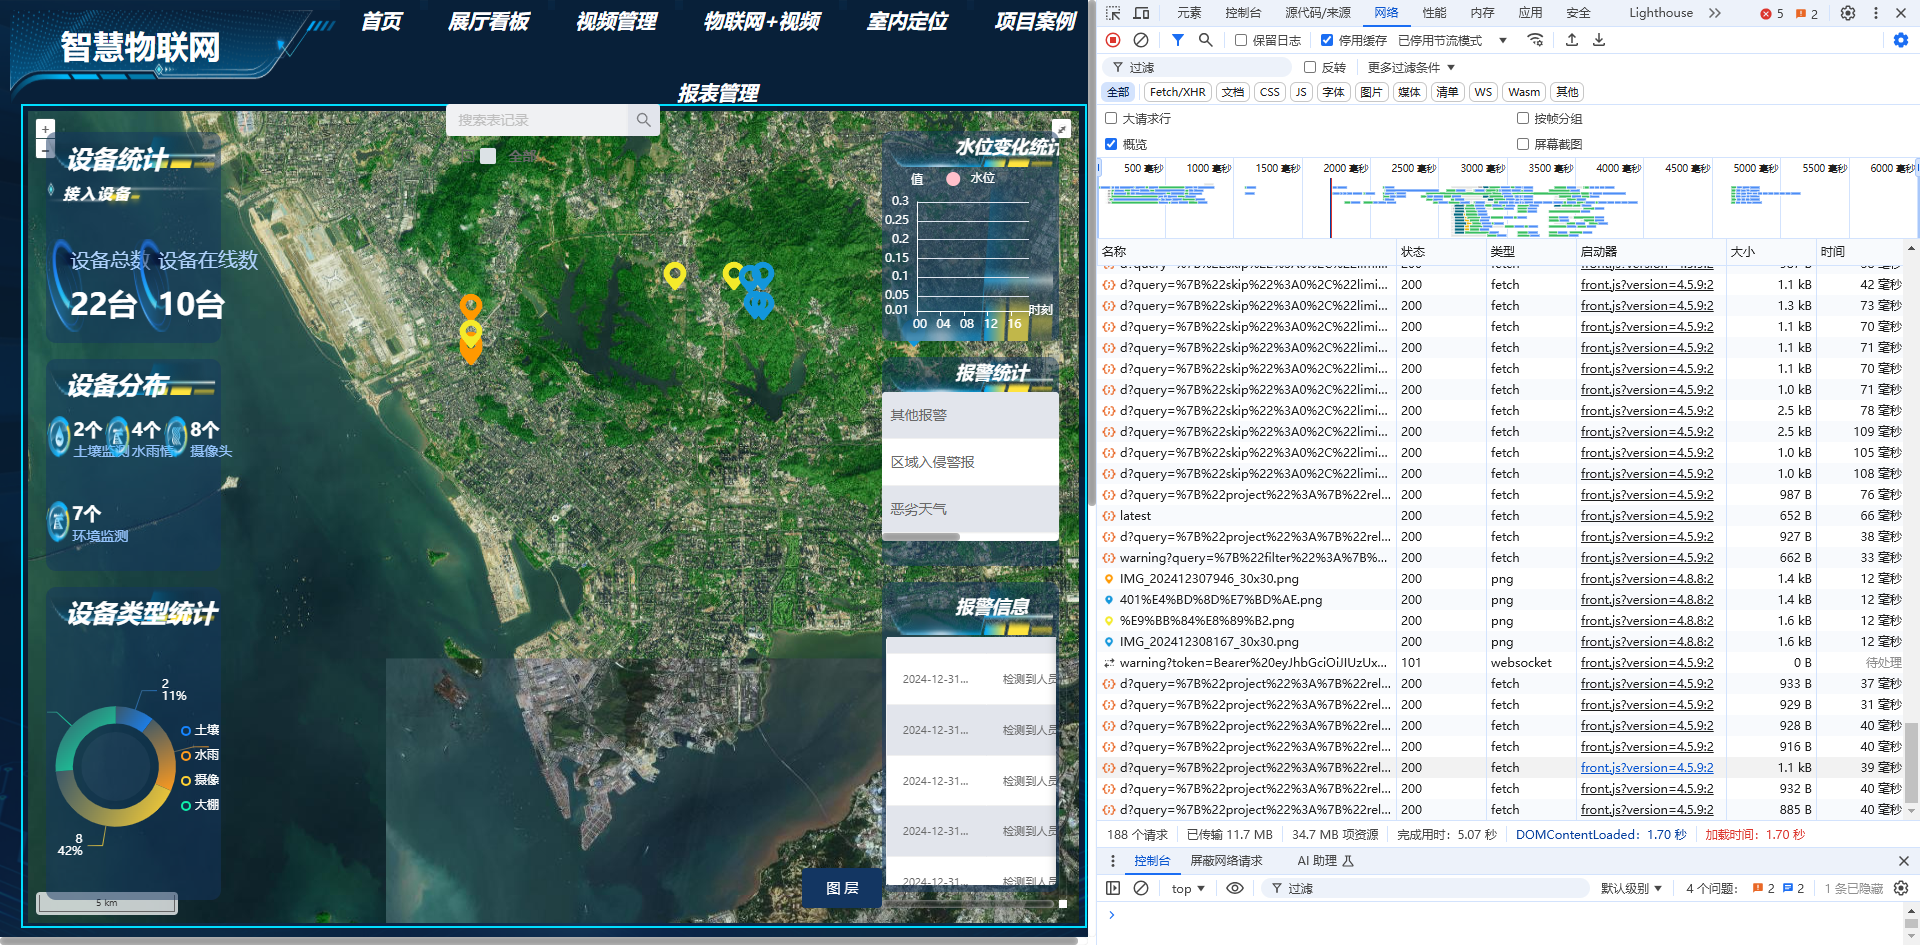
Task: Open the 默认级别 log level dropdown
Action: pyautogui.click(x=1631, y=888)
